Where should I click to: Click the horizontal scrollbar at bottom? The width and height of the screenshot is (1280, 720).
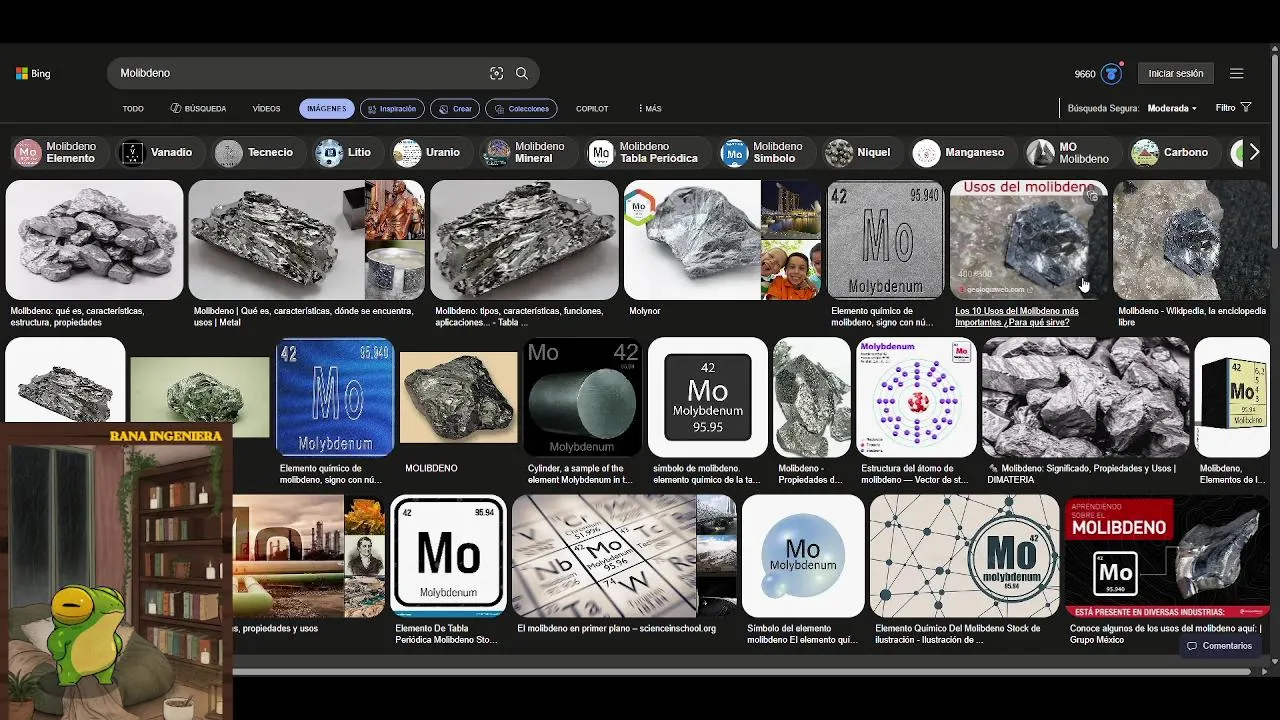click(x=740, y=672)
